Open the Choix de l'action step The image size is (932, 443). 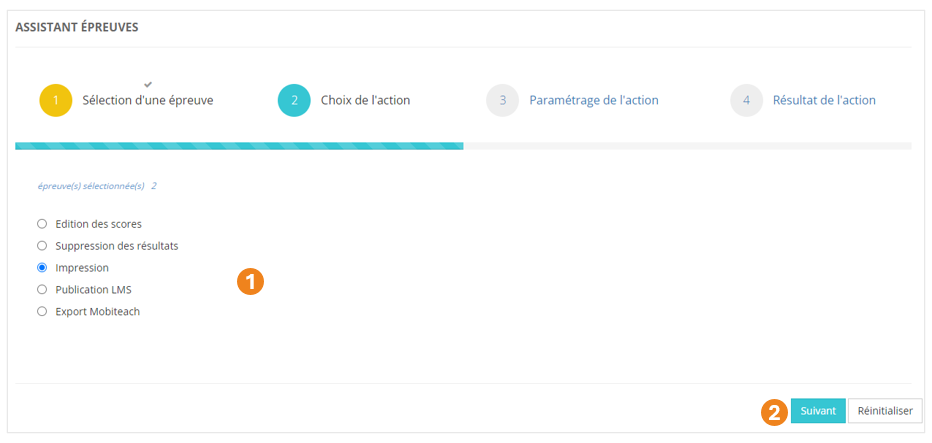(365, 101)
